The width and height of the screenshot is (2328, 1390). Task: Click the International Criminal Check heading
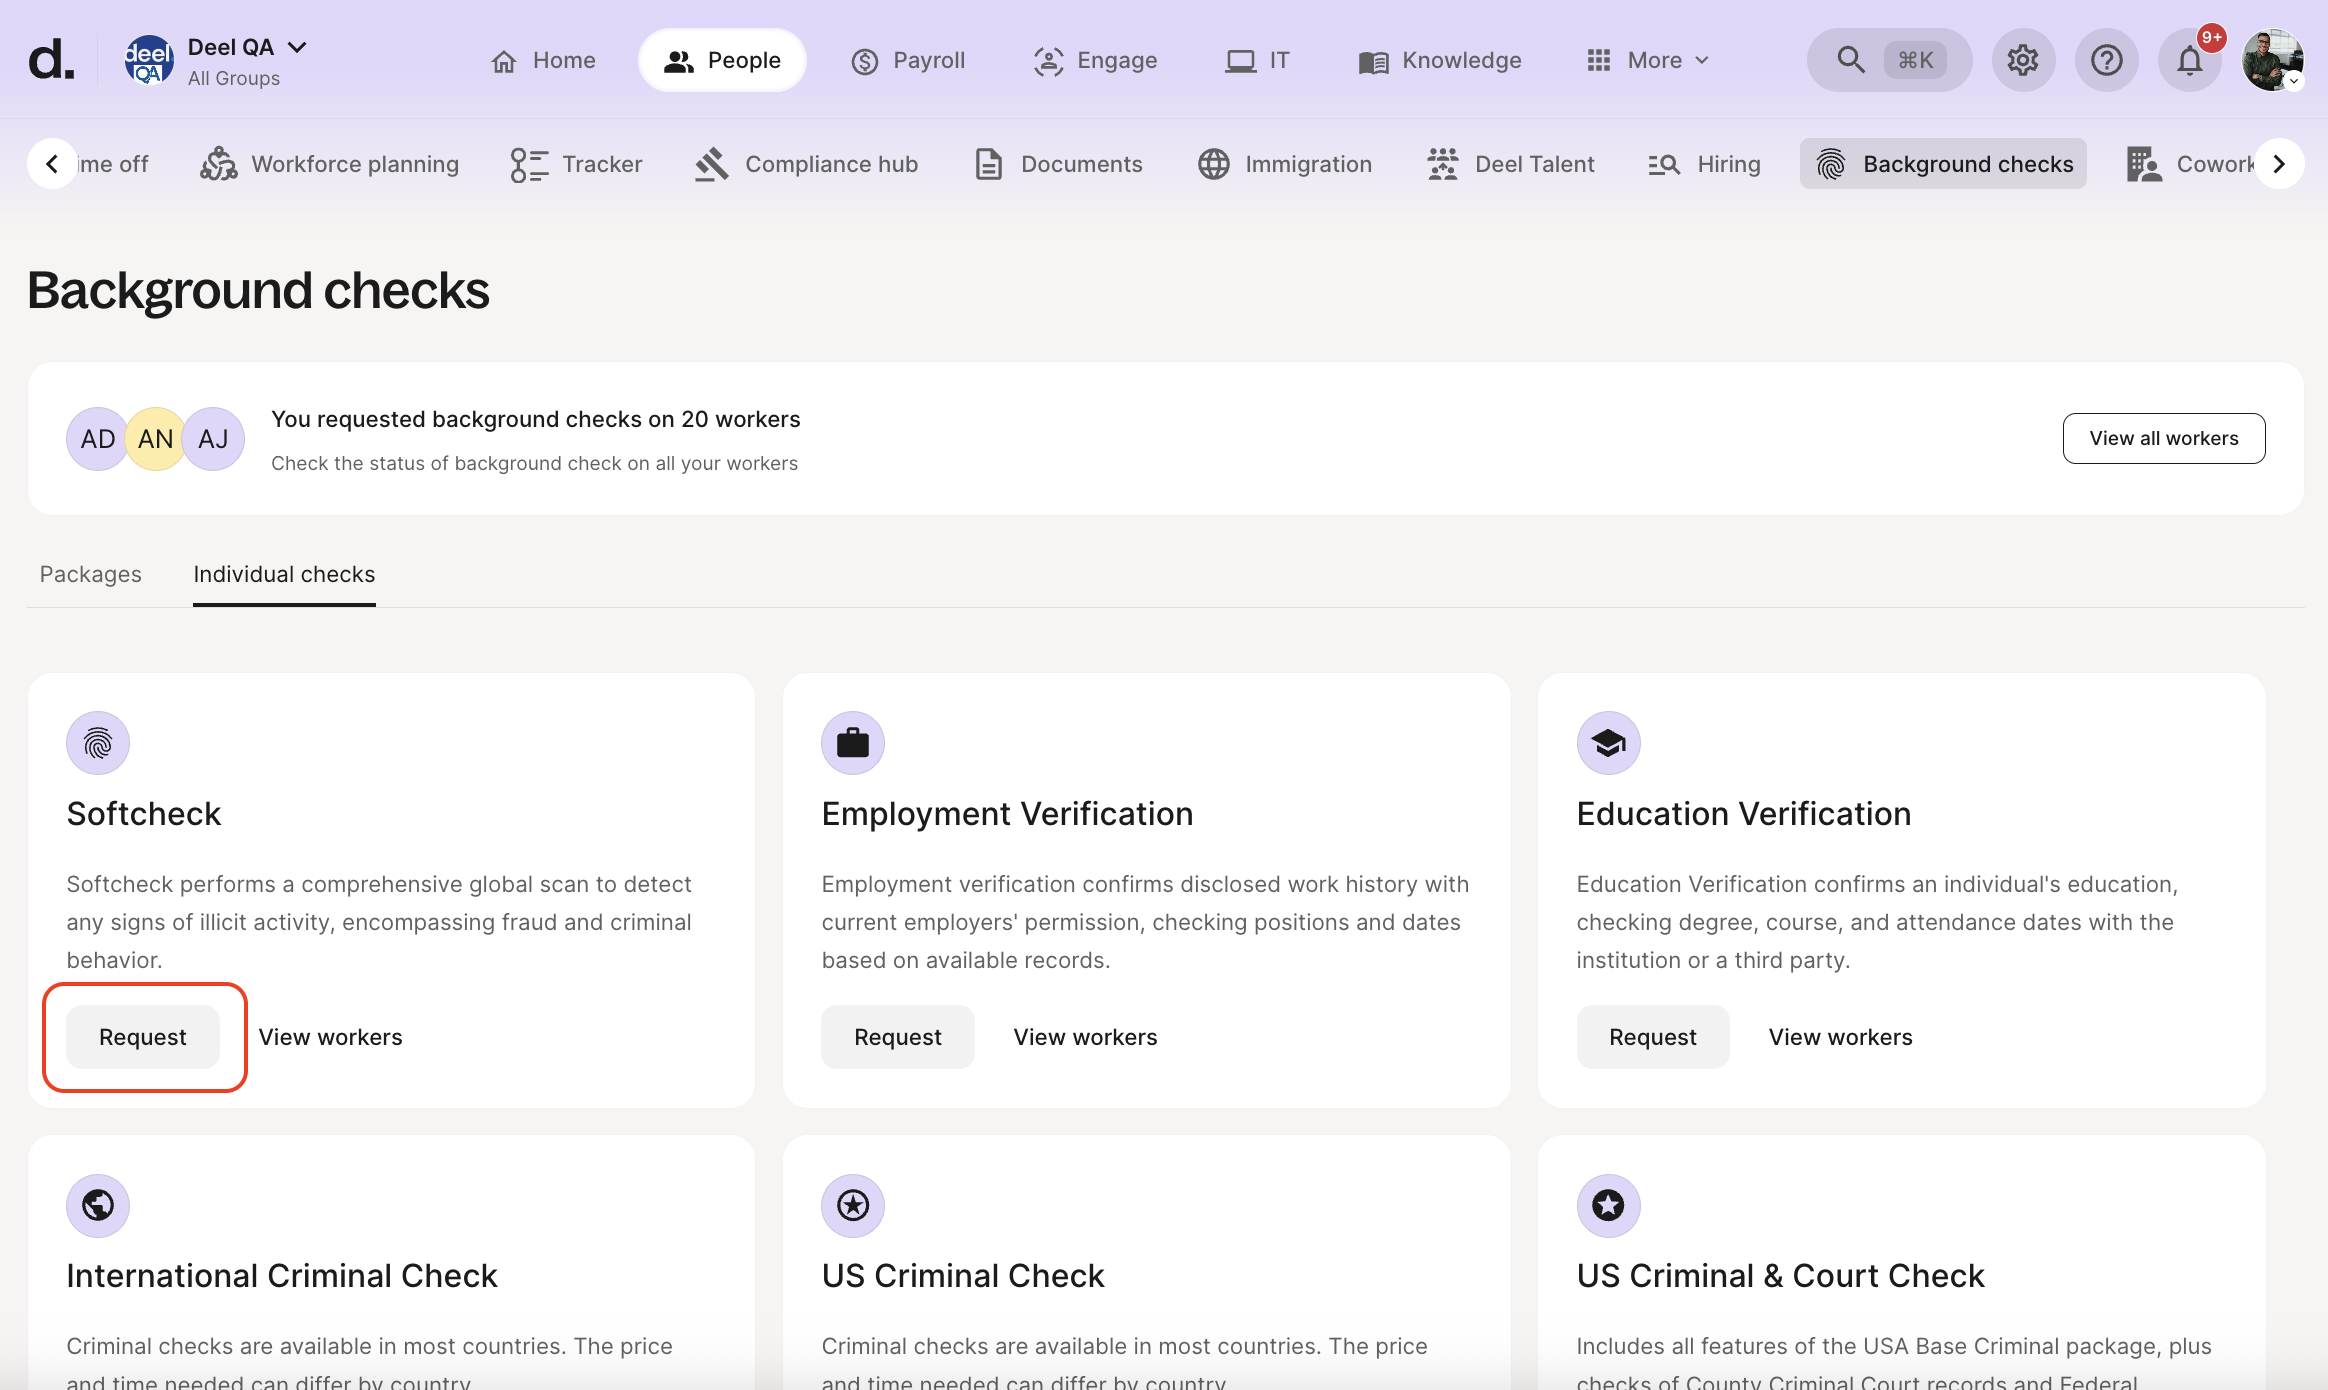(282, 1276)
